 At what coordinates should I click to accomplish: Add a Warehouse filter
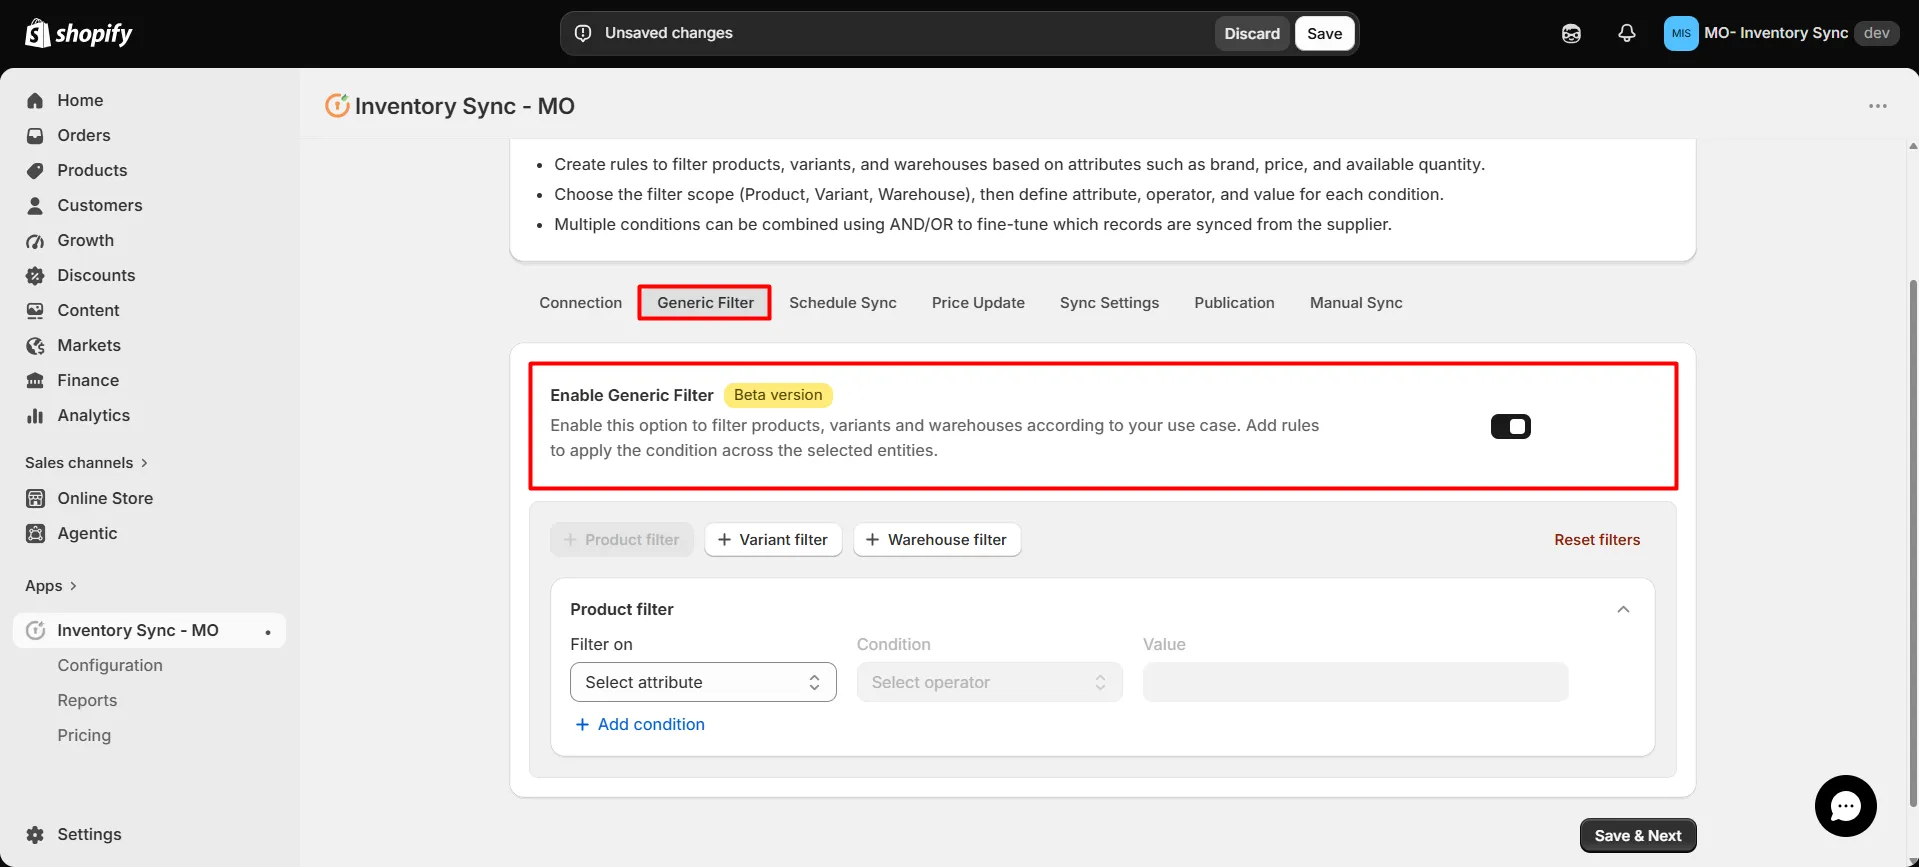point(937,540)
